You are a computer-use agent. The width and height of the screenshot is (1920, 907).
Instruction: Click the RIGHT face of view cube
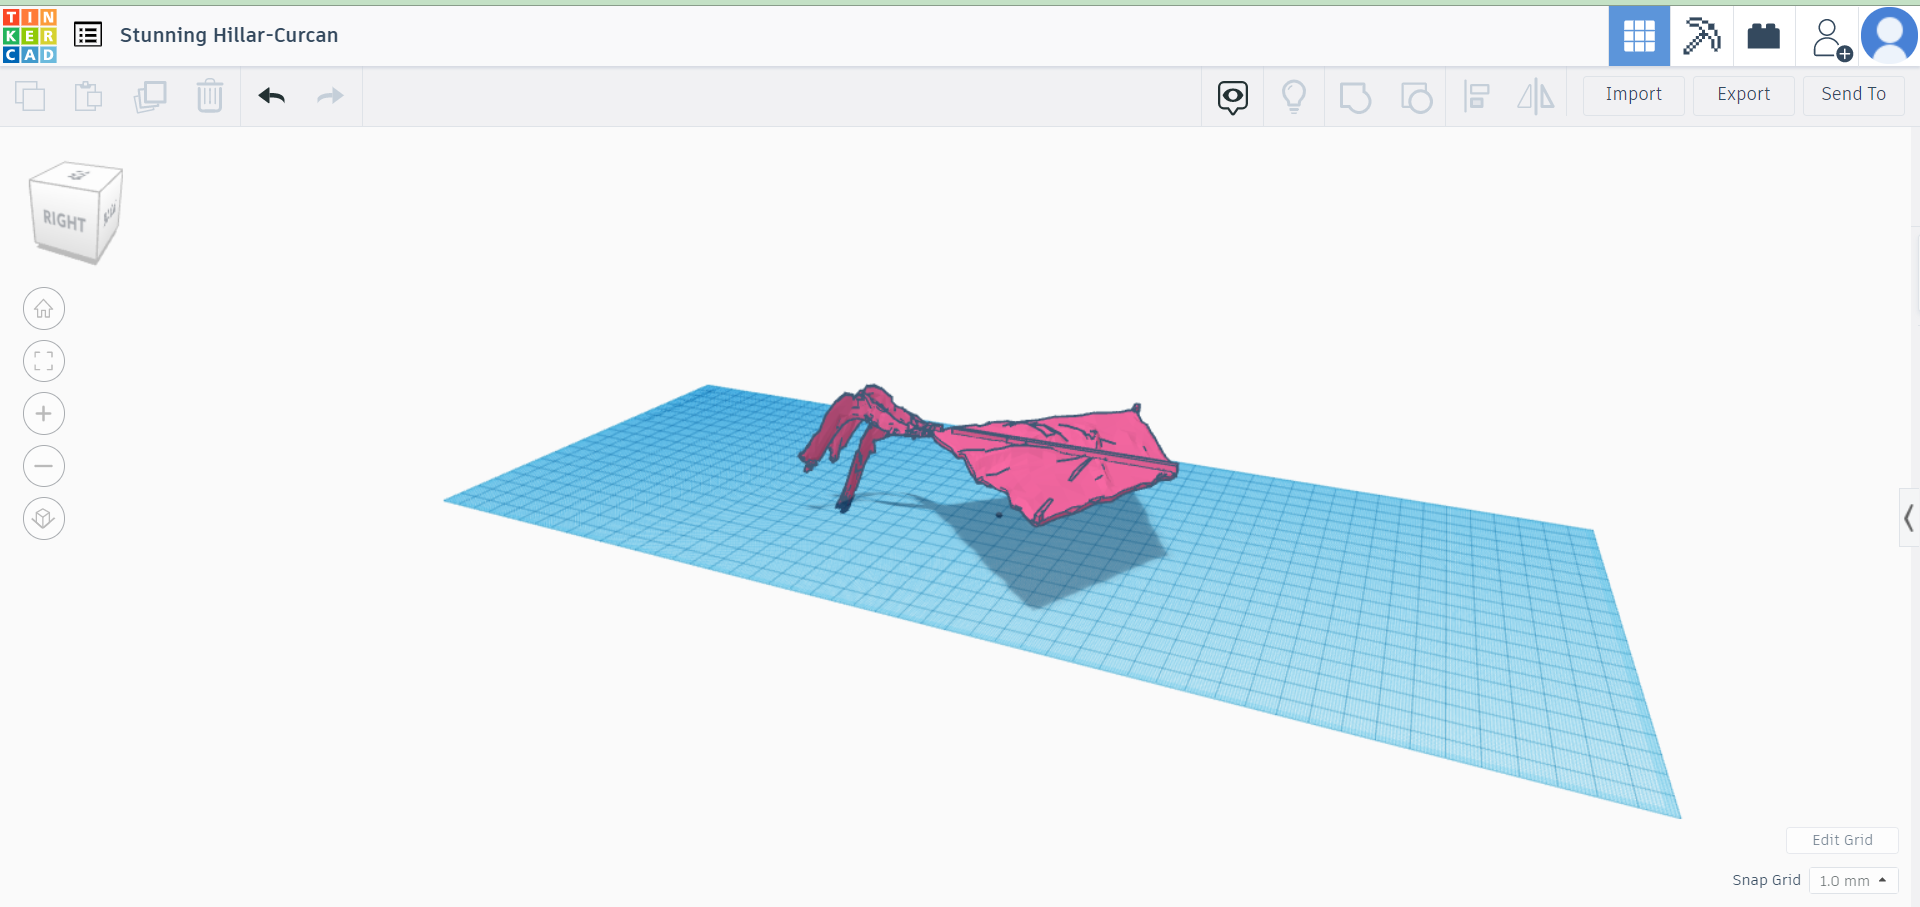click(64, 221)
